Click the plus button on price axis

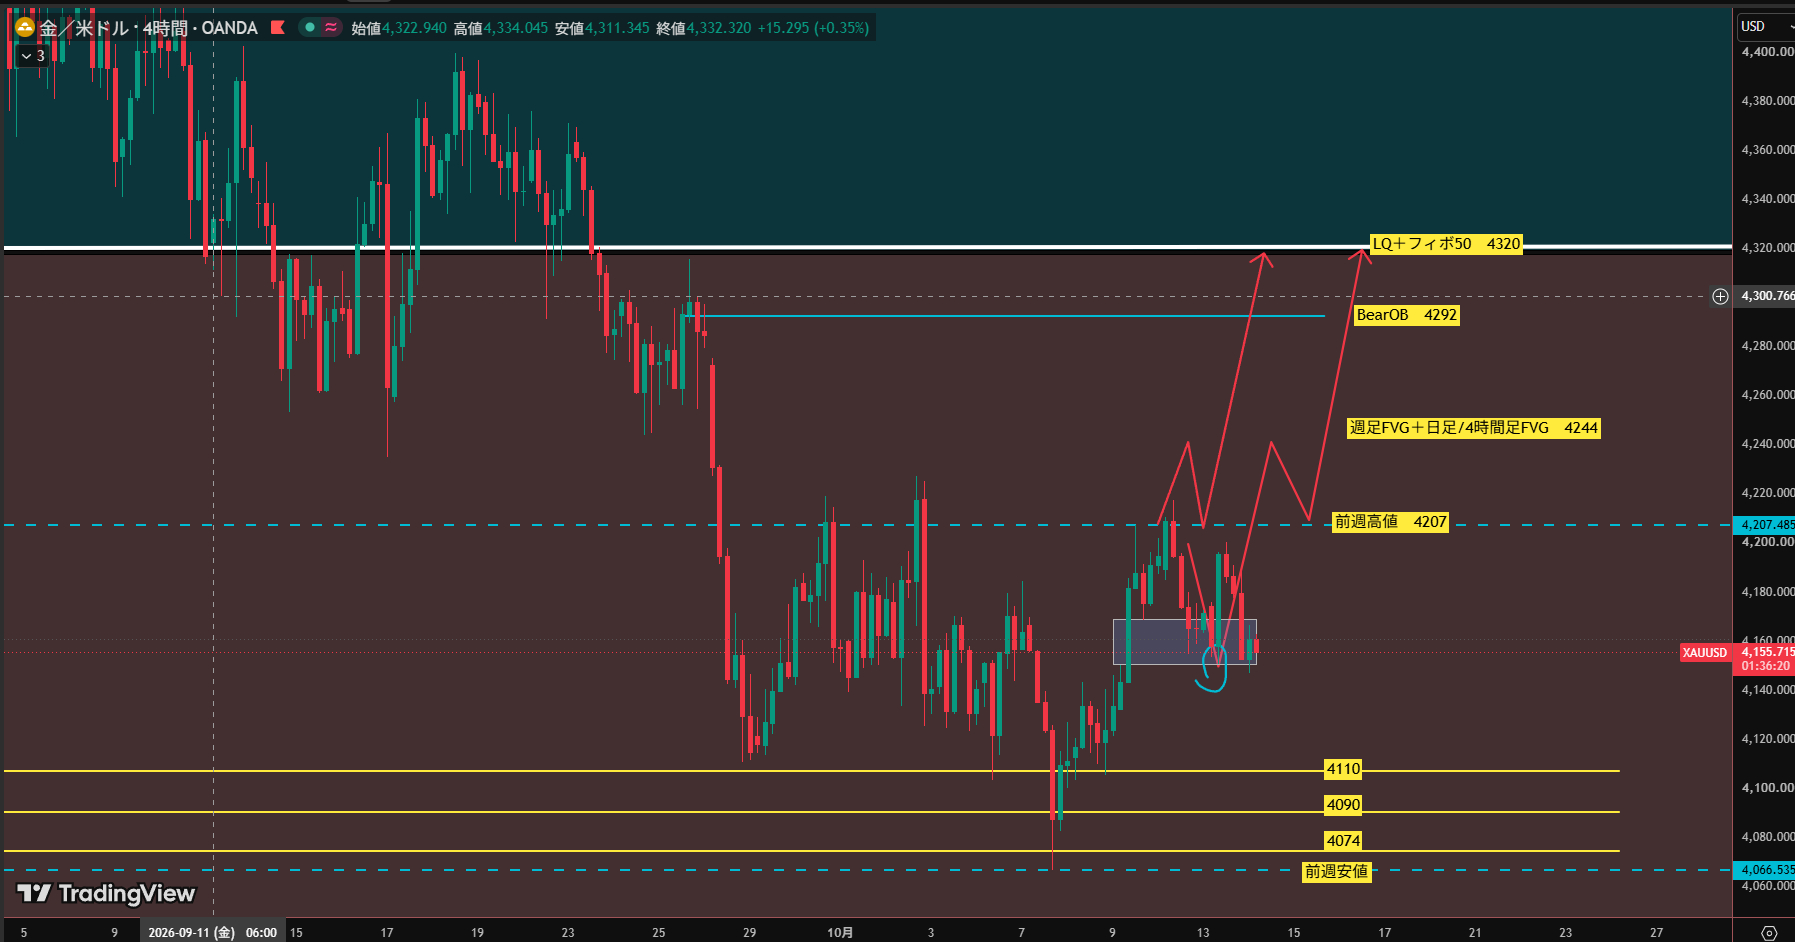(1720, 296)
